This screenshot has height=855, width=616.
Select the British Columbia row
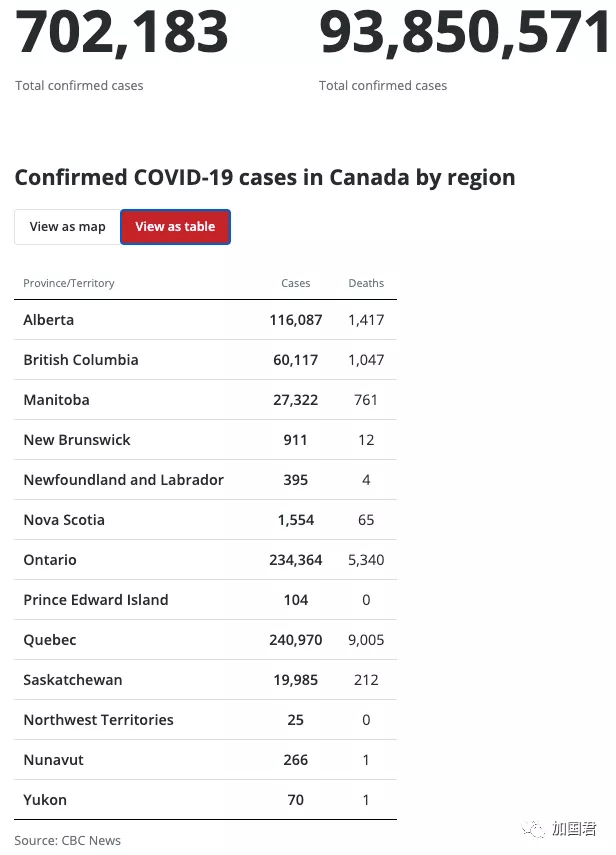tap(206, 360)
